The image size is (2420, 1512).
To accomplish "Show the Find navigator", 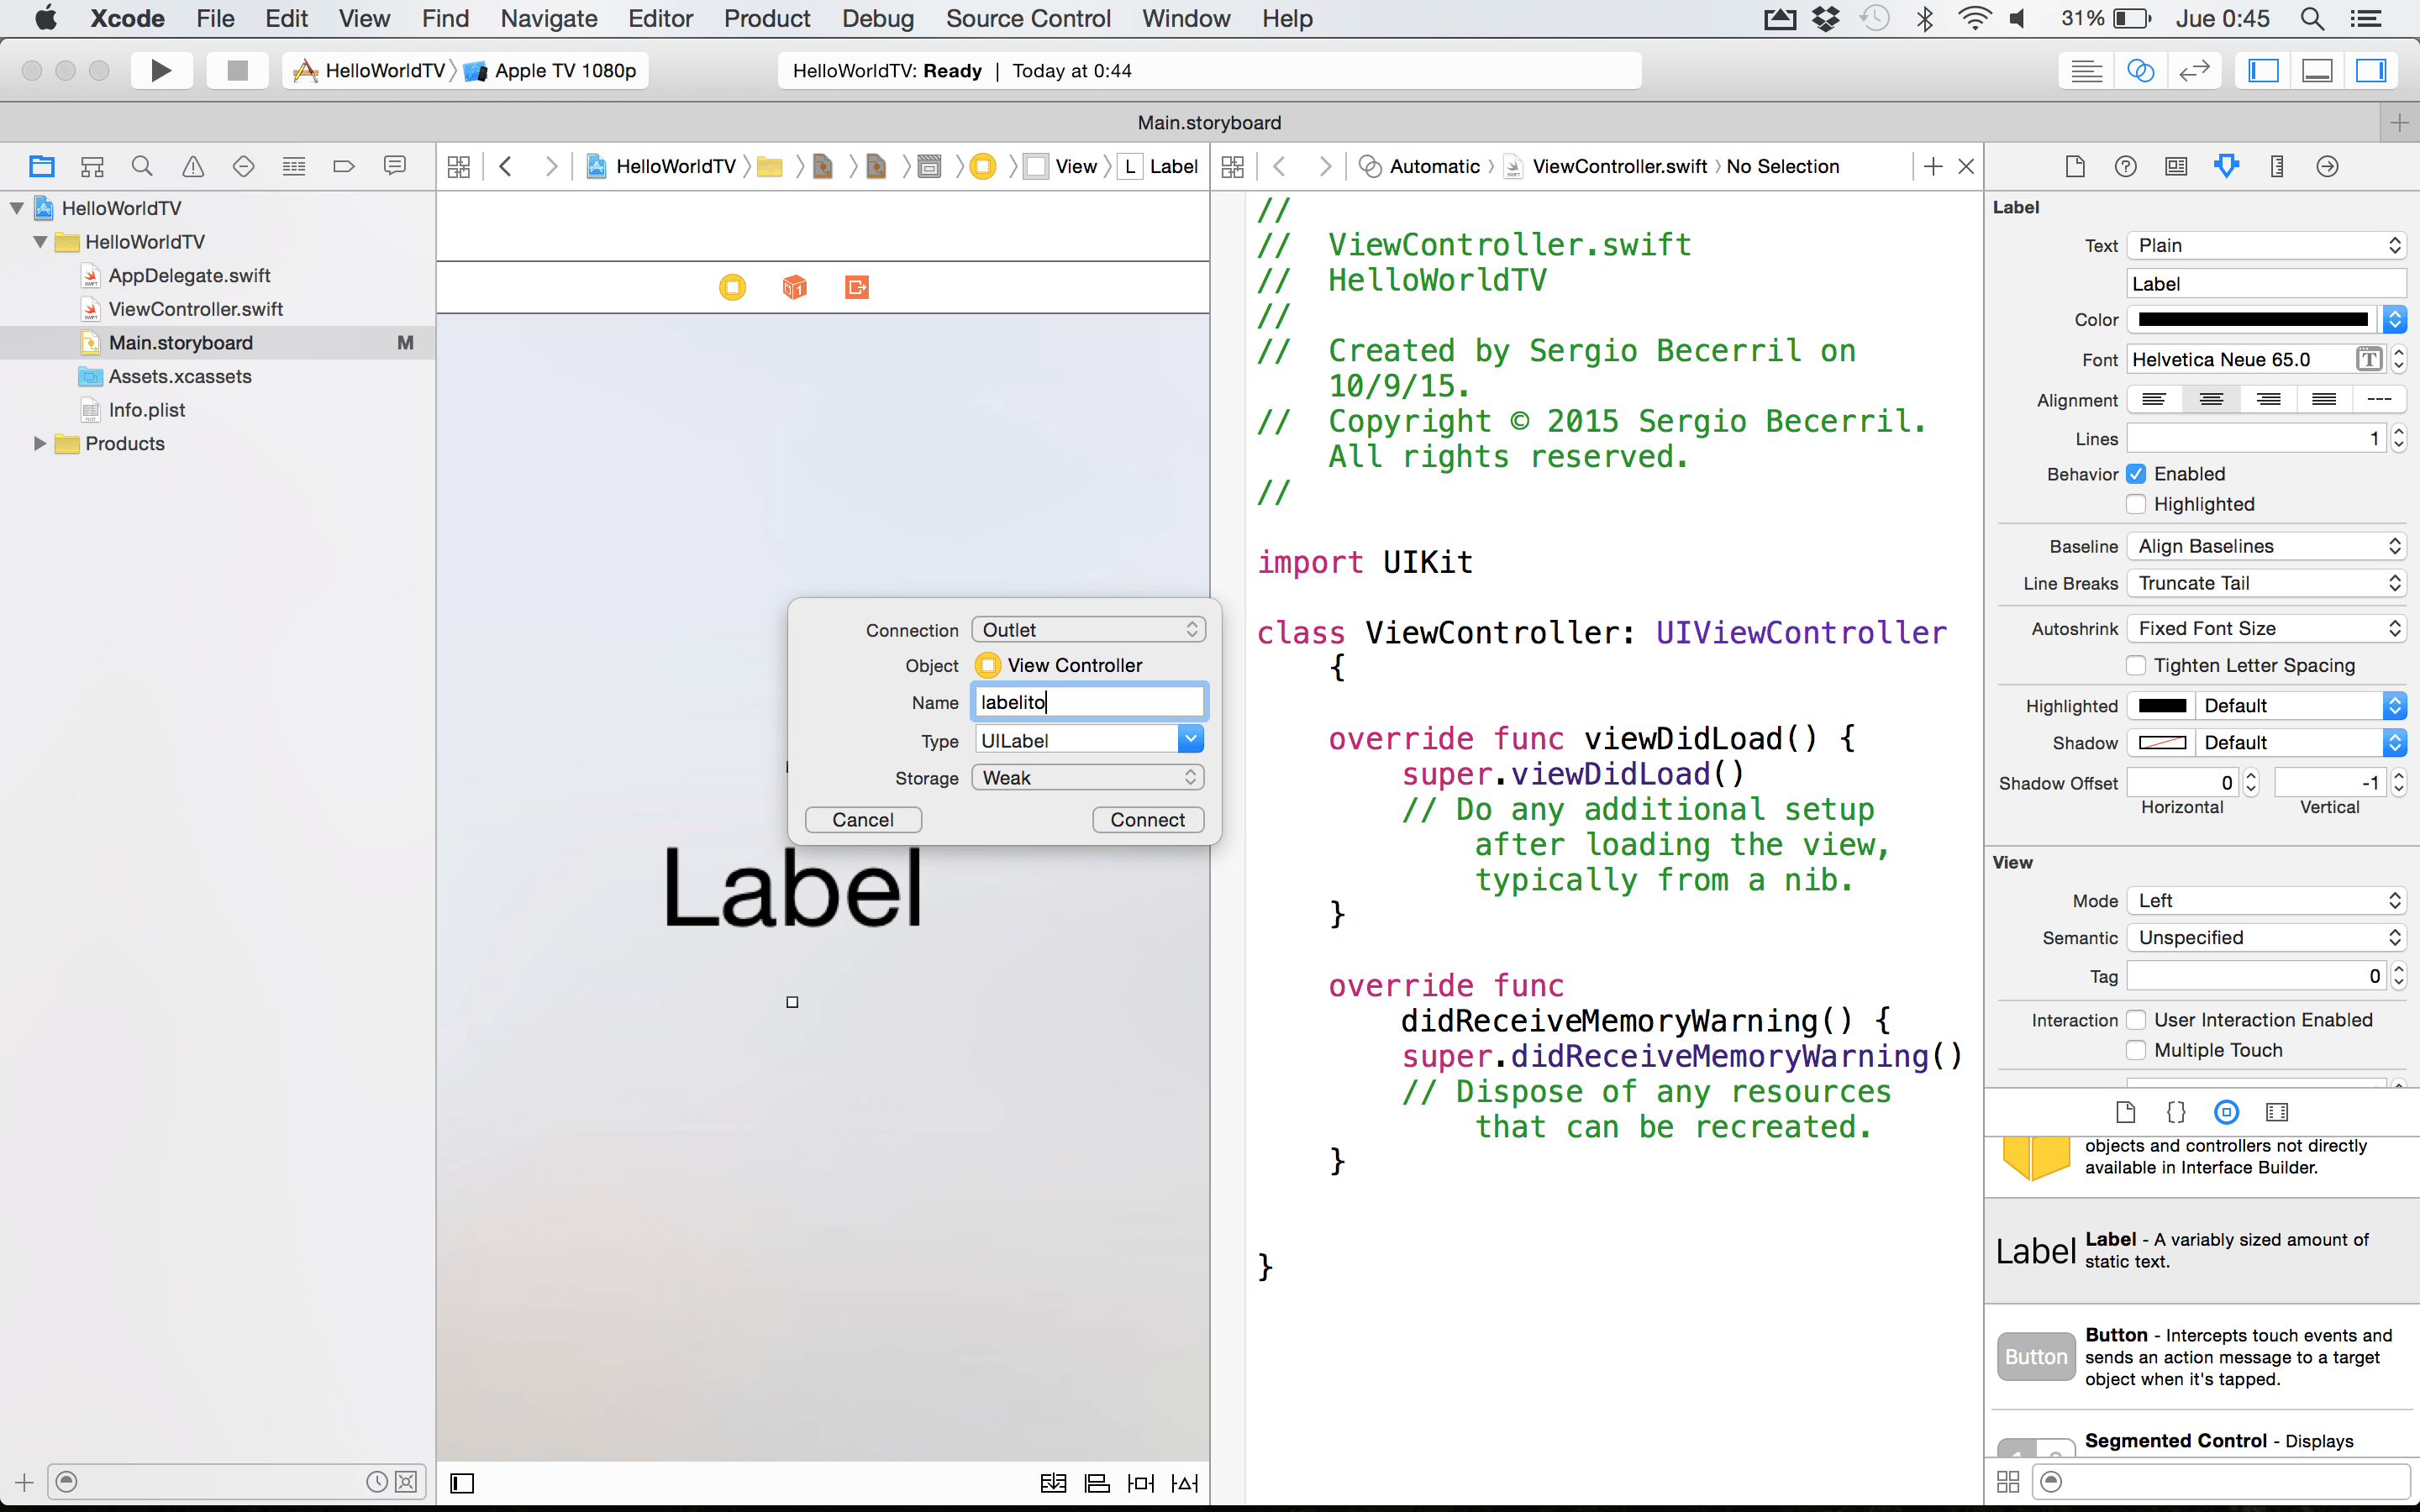I will pyautogui.click(x=142, y=166).
